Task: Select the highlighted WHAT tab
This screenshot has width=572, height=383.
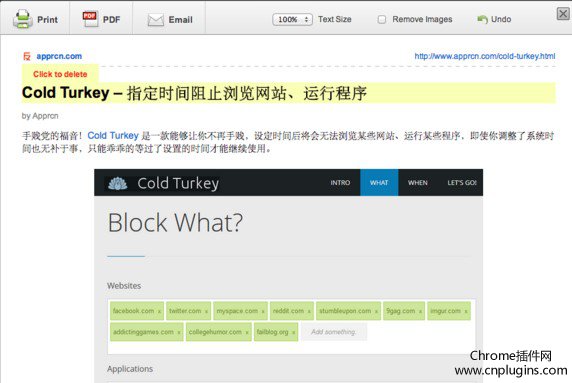Action: tap(379, 183)
